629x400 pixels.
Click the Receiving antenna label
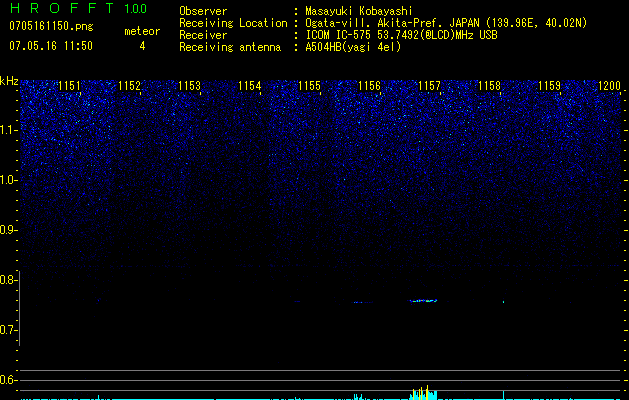230,47
